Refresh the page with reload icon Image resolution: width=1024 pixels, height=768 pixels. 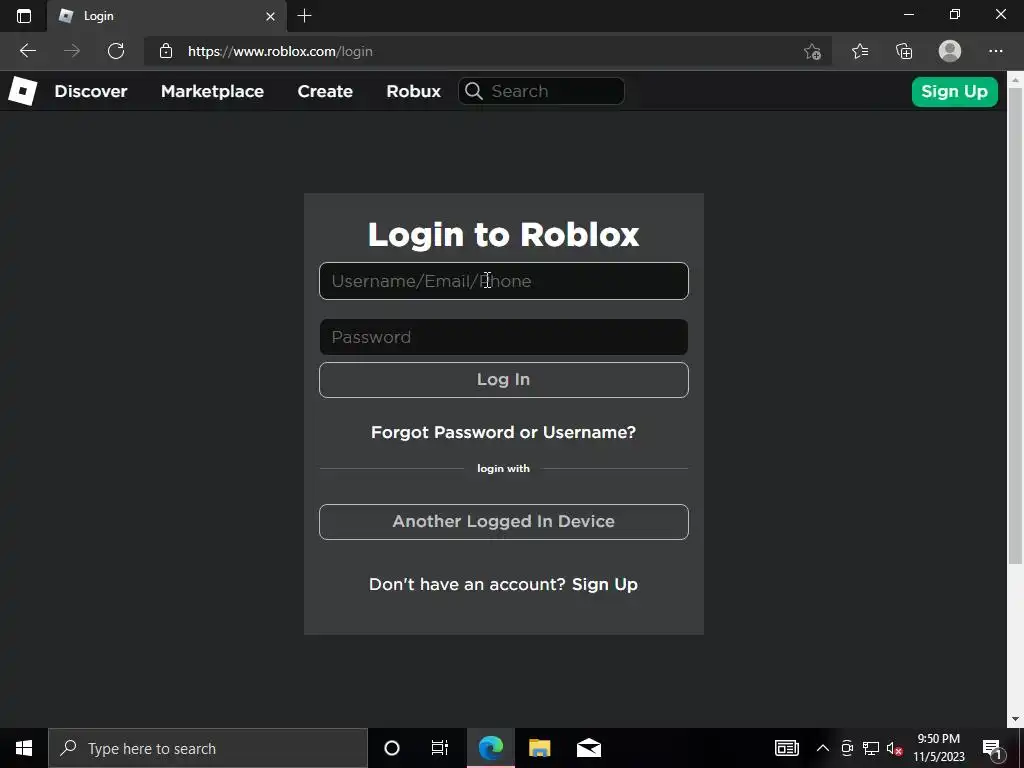tap(116, 51)
